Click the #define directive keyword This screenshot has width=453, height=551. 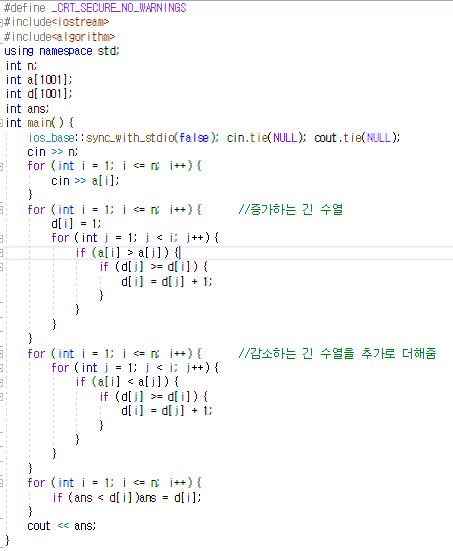pyautogui.click(x=25, y=8)
